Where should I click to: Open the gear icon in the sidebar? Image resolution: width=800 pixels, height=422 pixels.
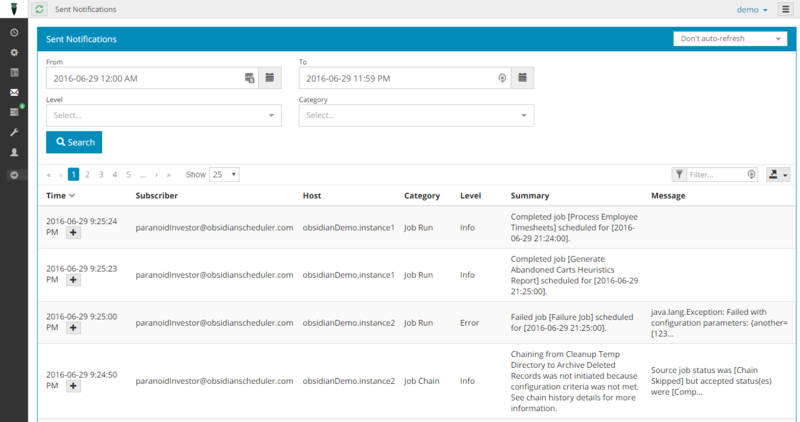(x=14, y=53)
